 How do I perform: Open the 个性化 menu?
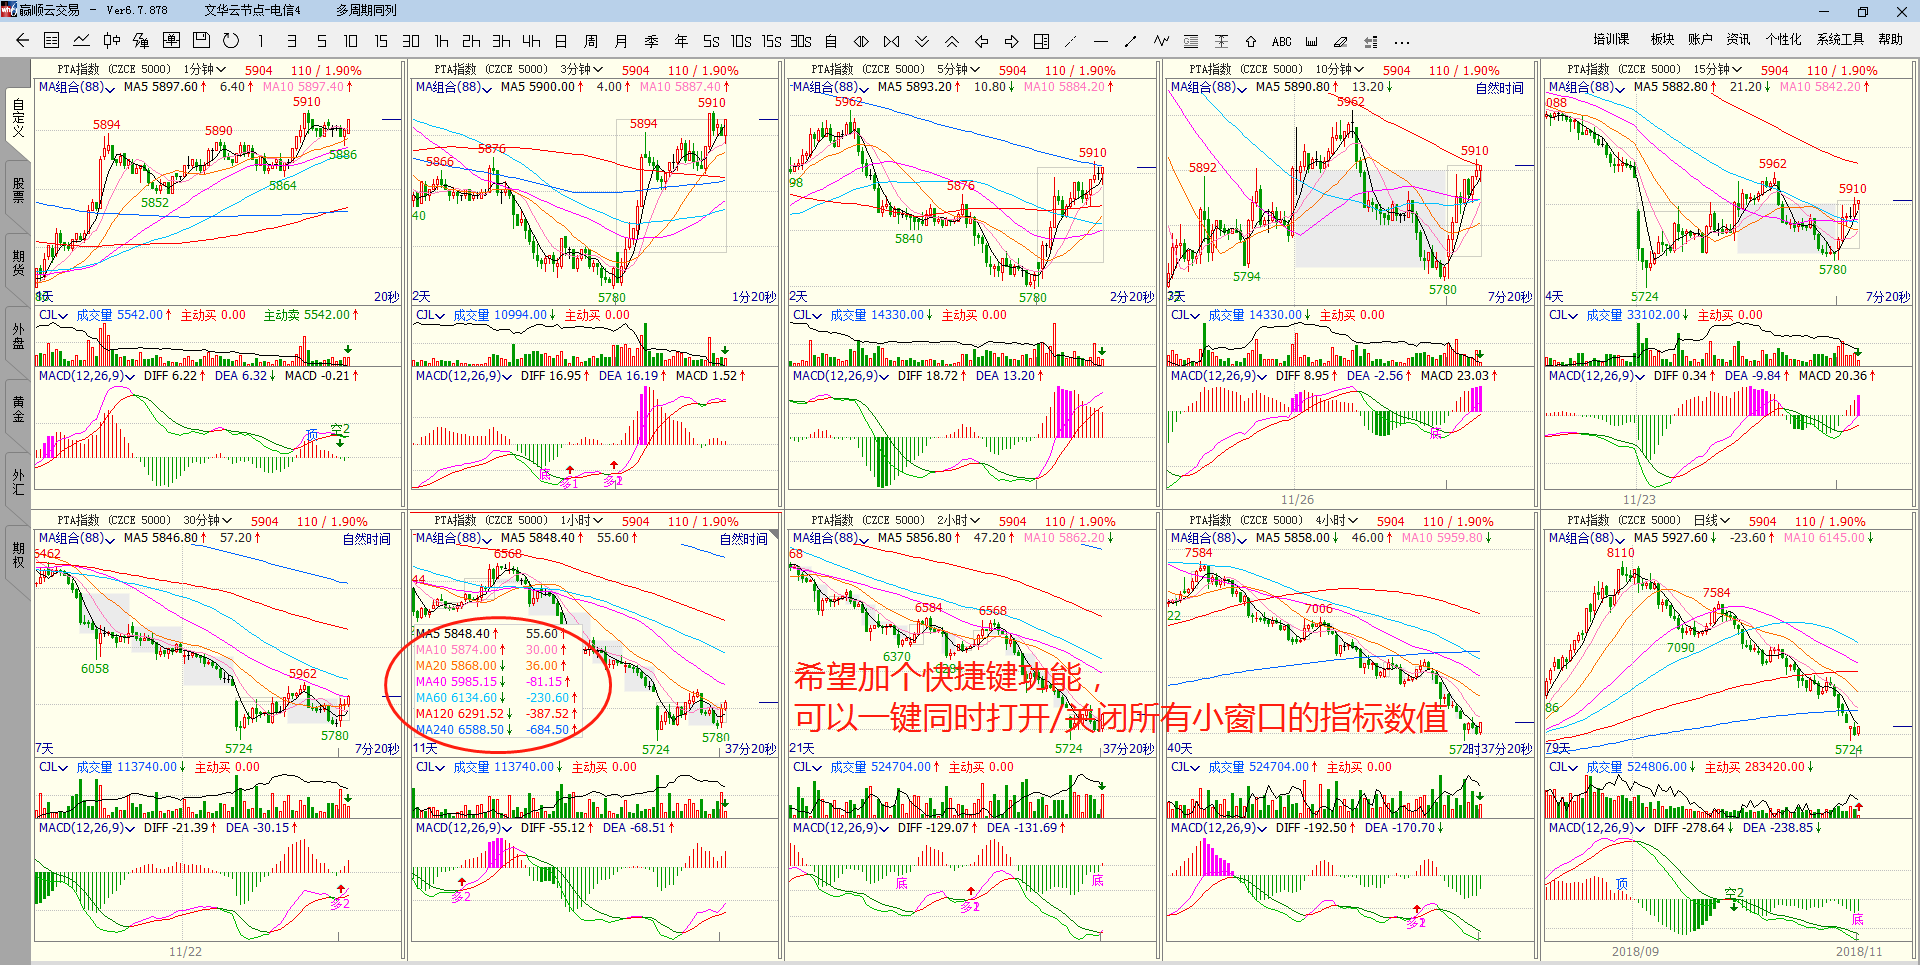click(x=1783, y=40)
